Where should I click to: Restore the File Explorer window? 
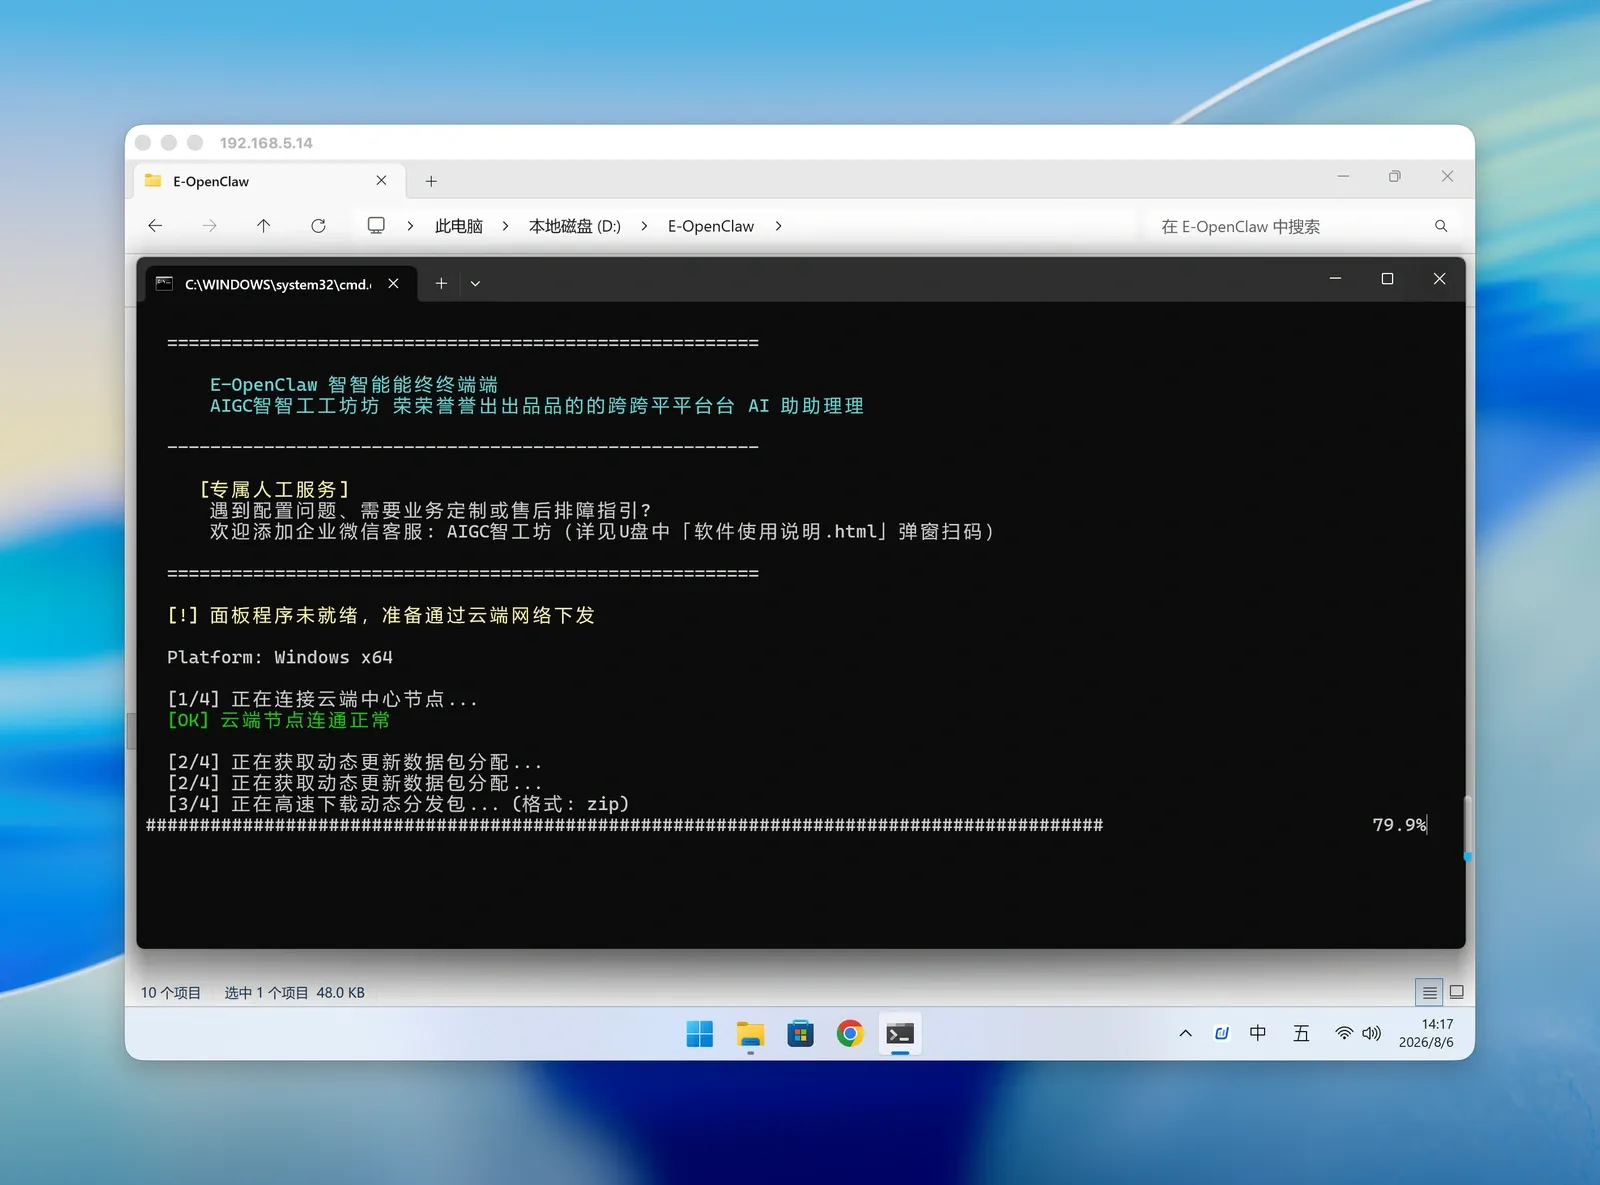(1395, 176)
